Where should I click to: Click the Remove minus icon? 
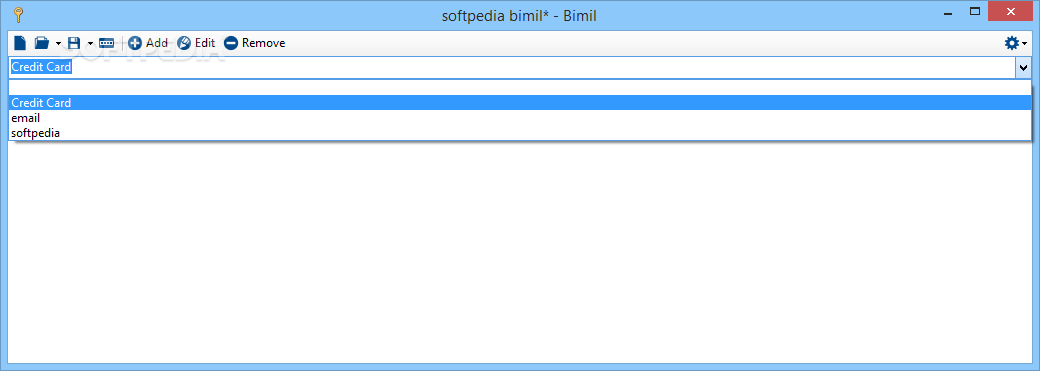click(x=231, y=43)
